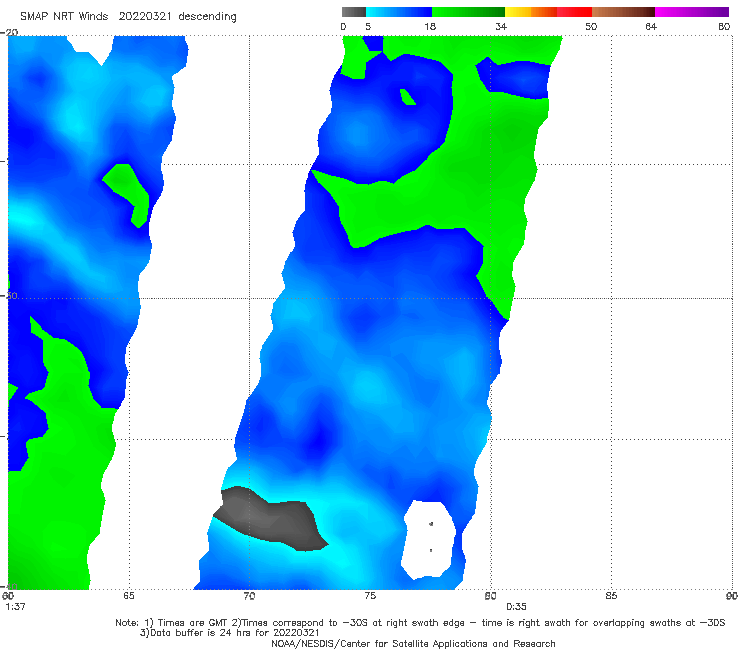
Task: Click the "SMAP NRT Winds" title text
Action: click(64, 17)
